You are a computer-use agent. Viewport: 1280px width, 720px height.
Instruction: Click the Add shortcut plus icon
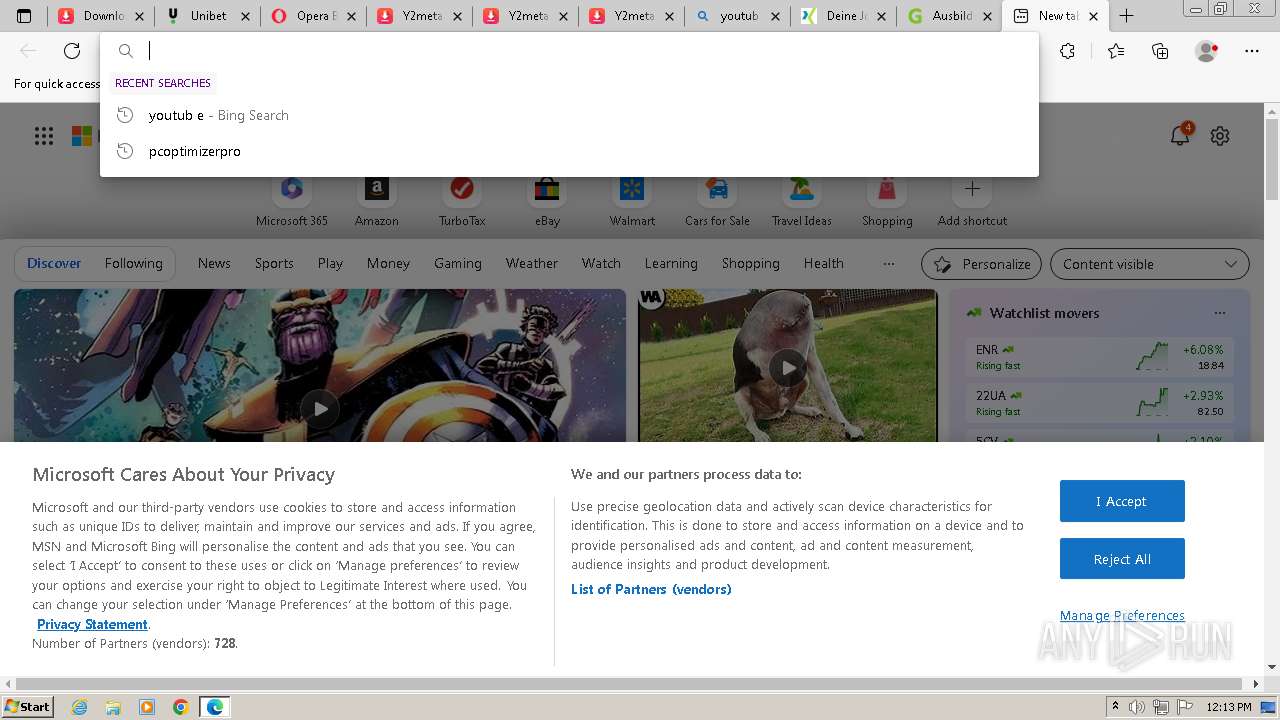click(972, 189)
